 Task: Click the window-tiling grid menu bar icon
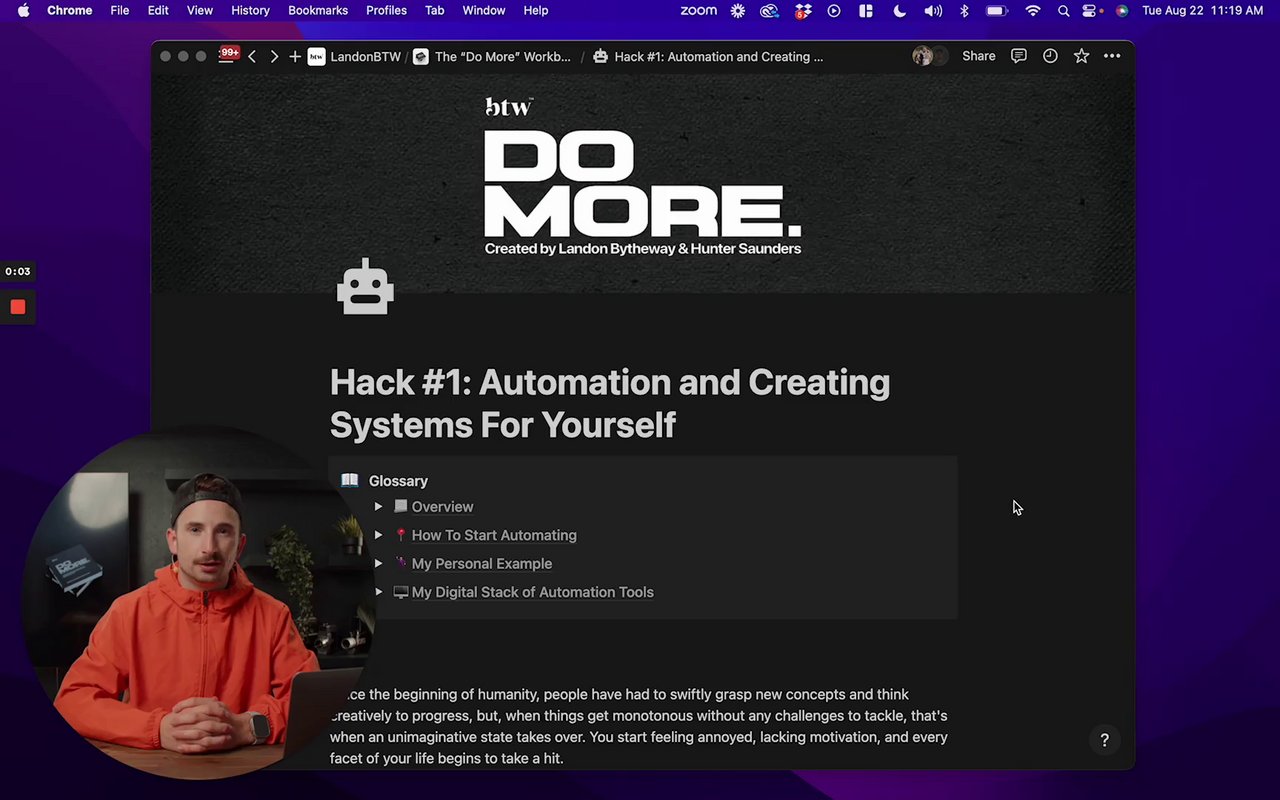pyautogui.click(x=866, y=10)
